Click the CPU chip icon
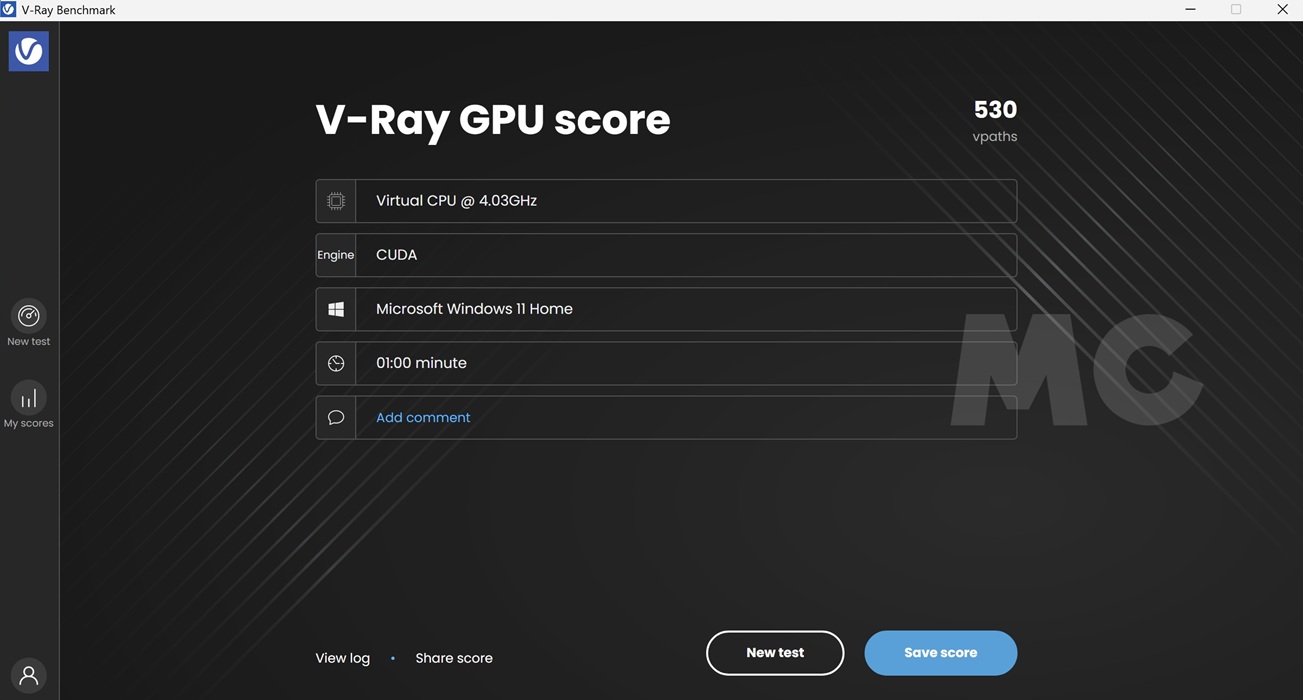Viewport: 1303px width, 700px height. 336,201
